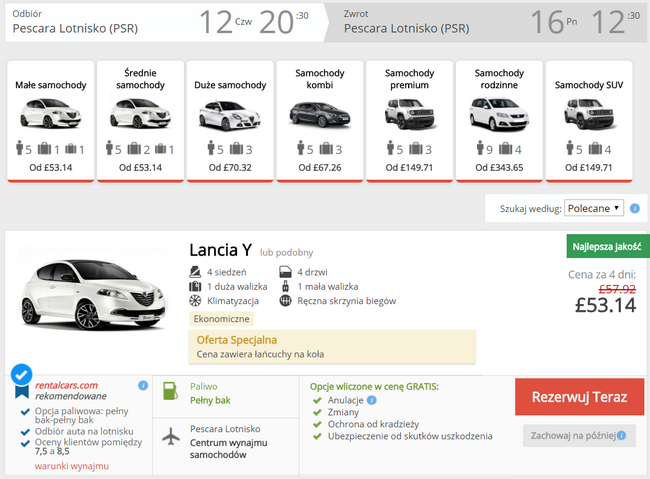Click the green fuel pump icon
650x479 pixels.
pos(170,391)
